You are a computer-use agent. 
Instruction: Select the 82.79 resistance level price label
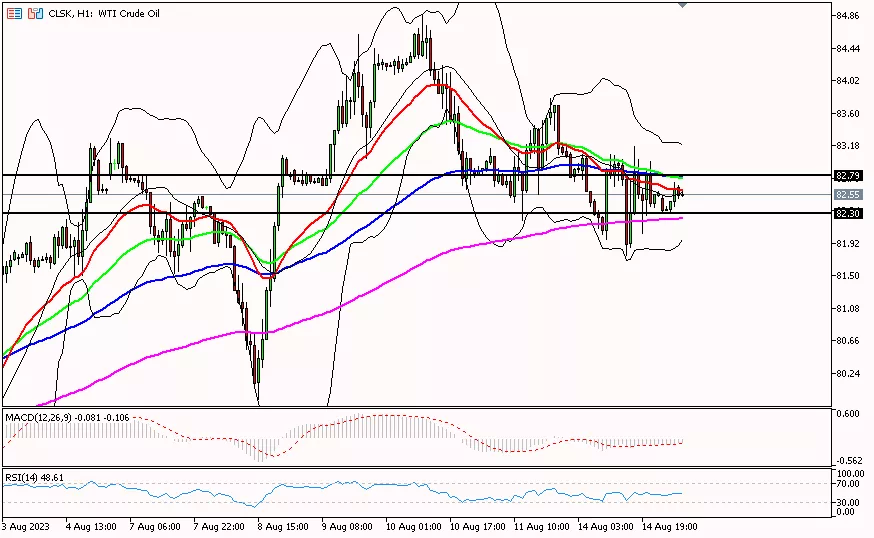pyautogui.click(x=848, y=176)
